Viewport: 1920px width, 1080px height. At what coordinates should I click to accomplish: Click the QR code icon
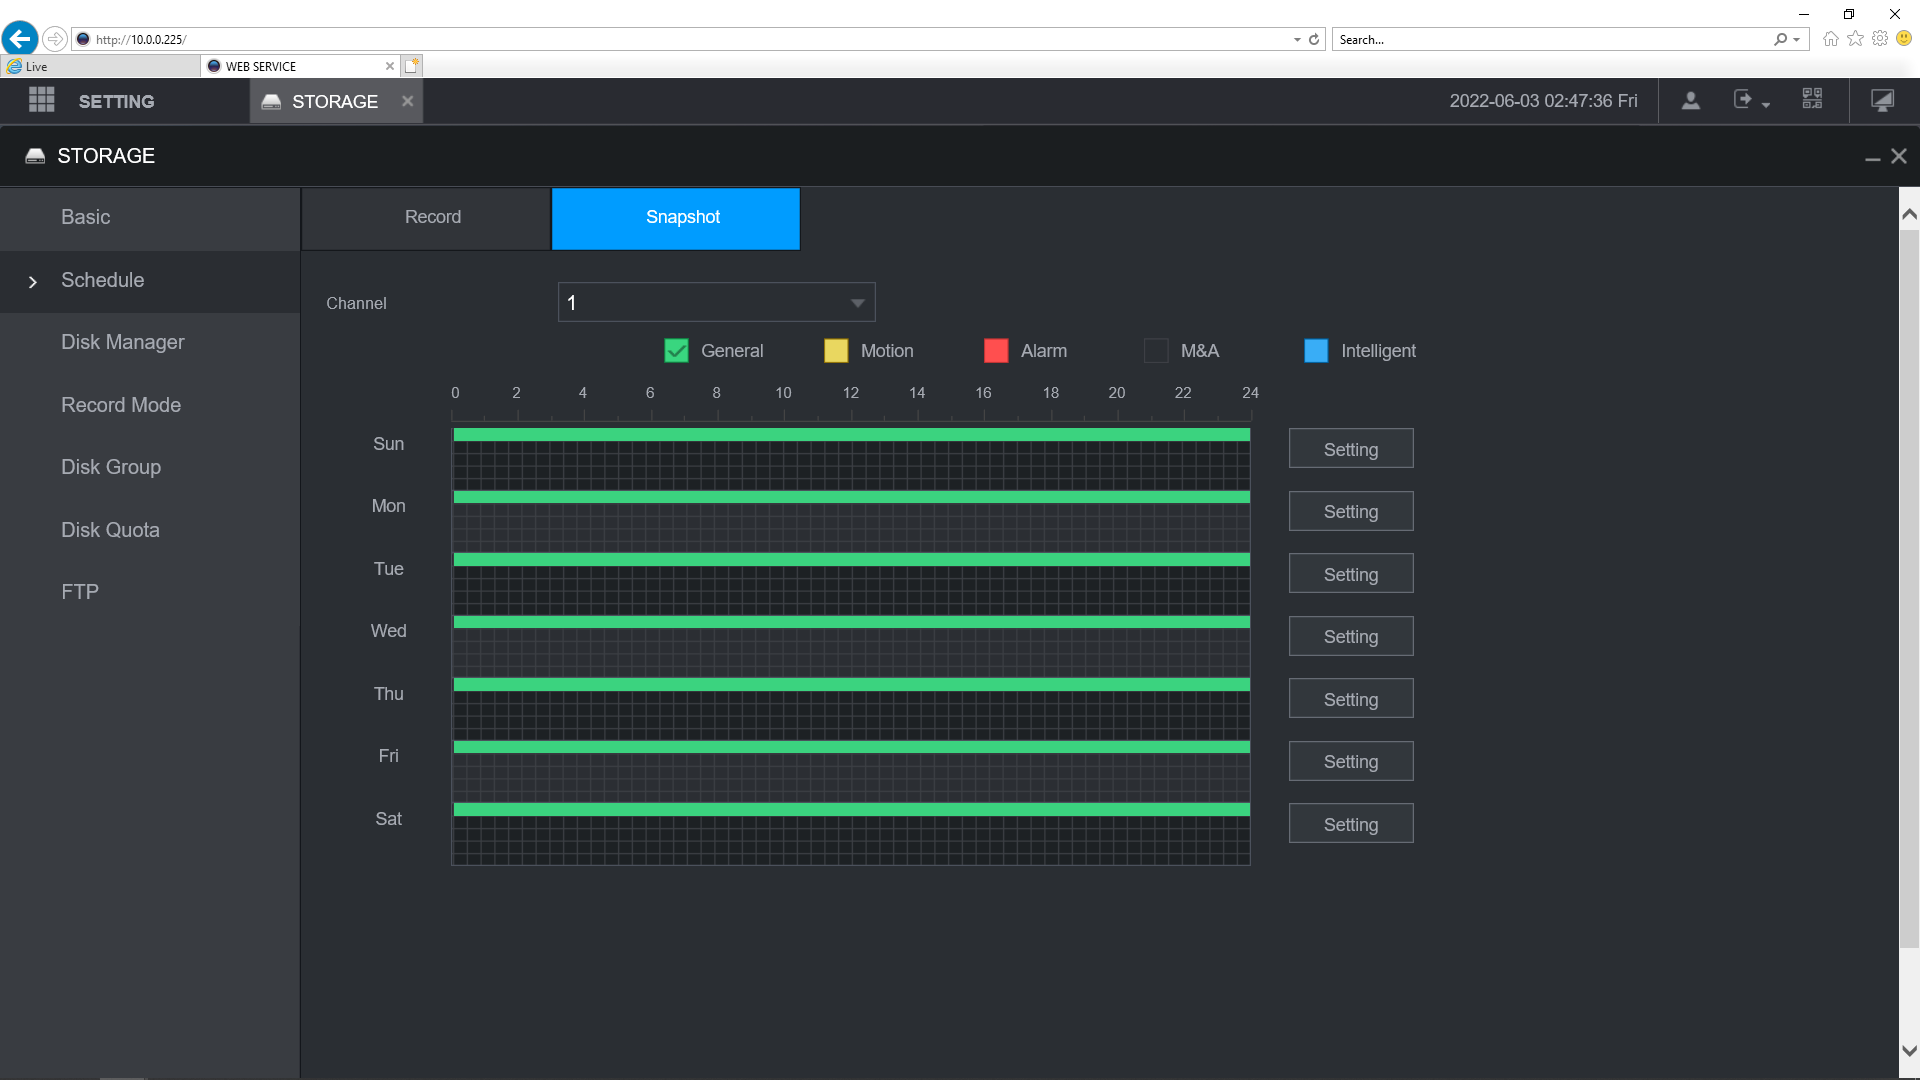tap(1812, 99)
